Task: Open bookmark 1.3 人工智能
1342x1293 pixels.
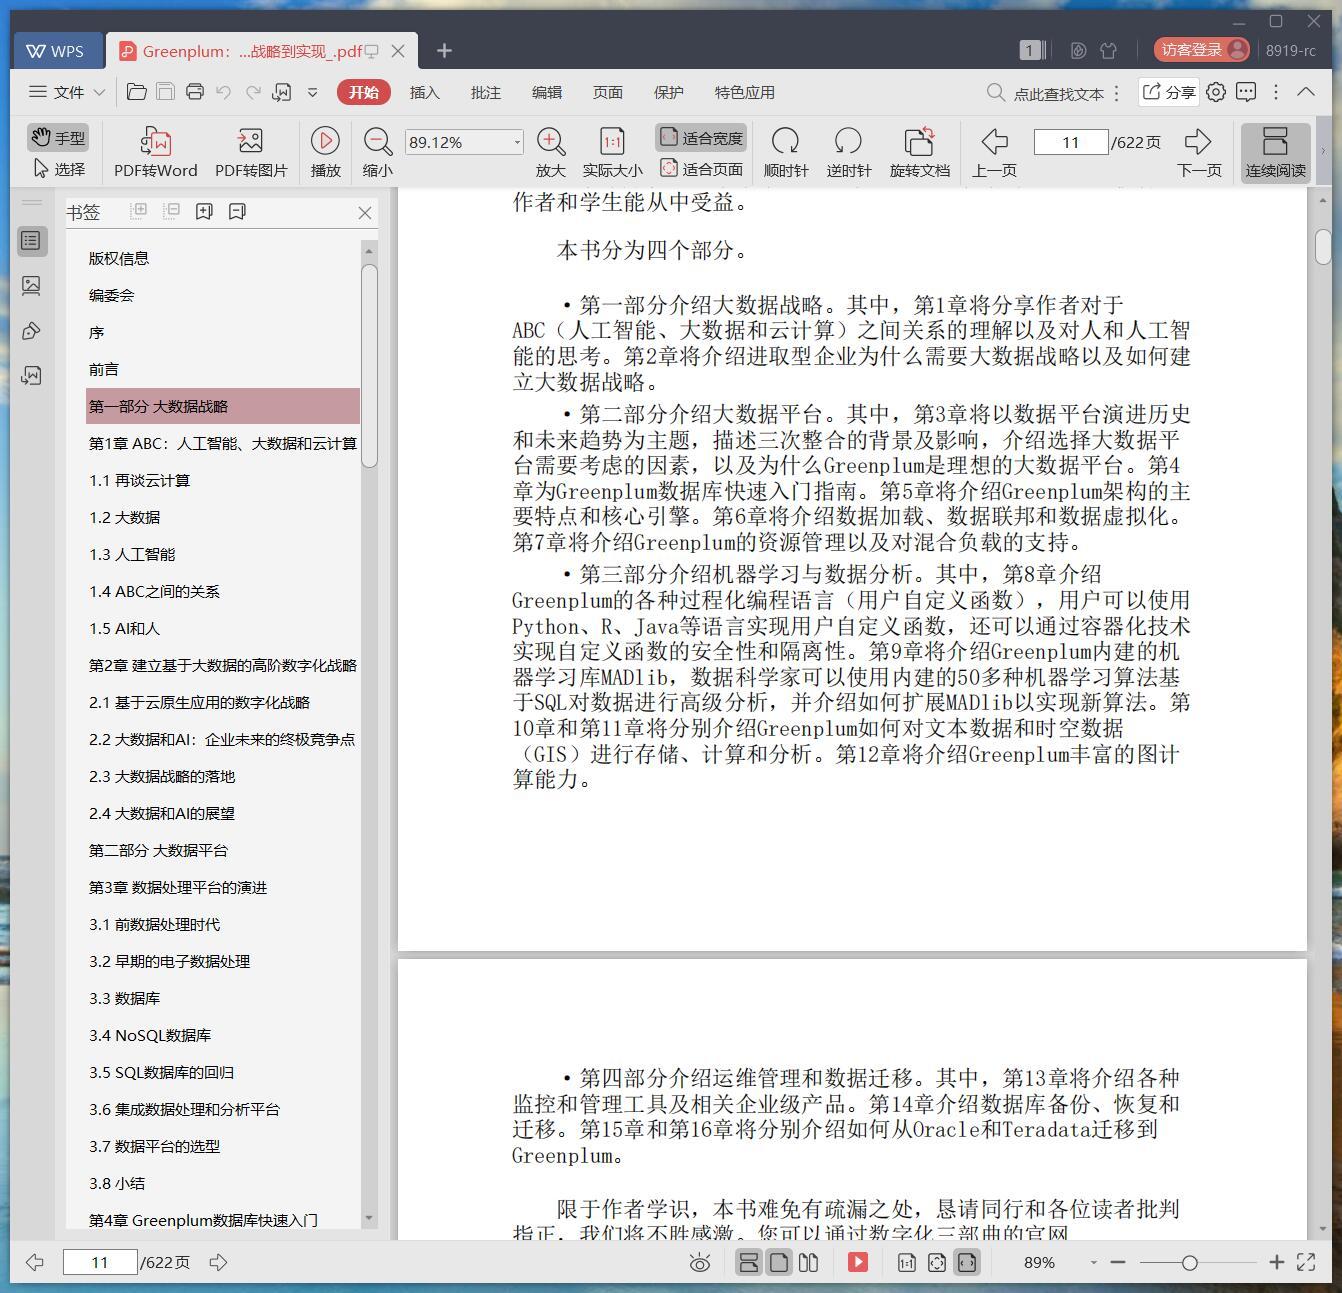Action: point(132,554)
